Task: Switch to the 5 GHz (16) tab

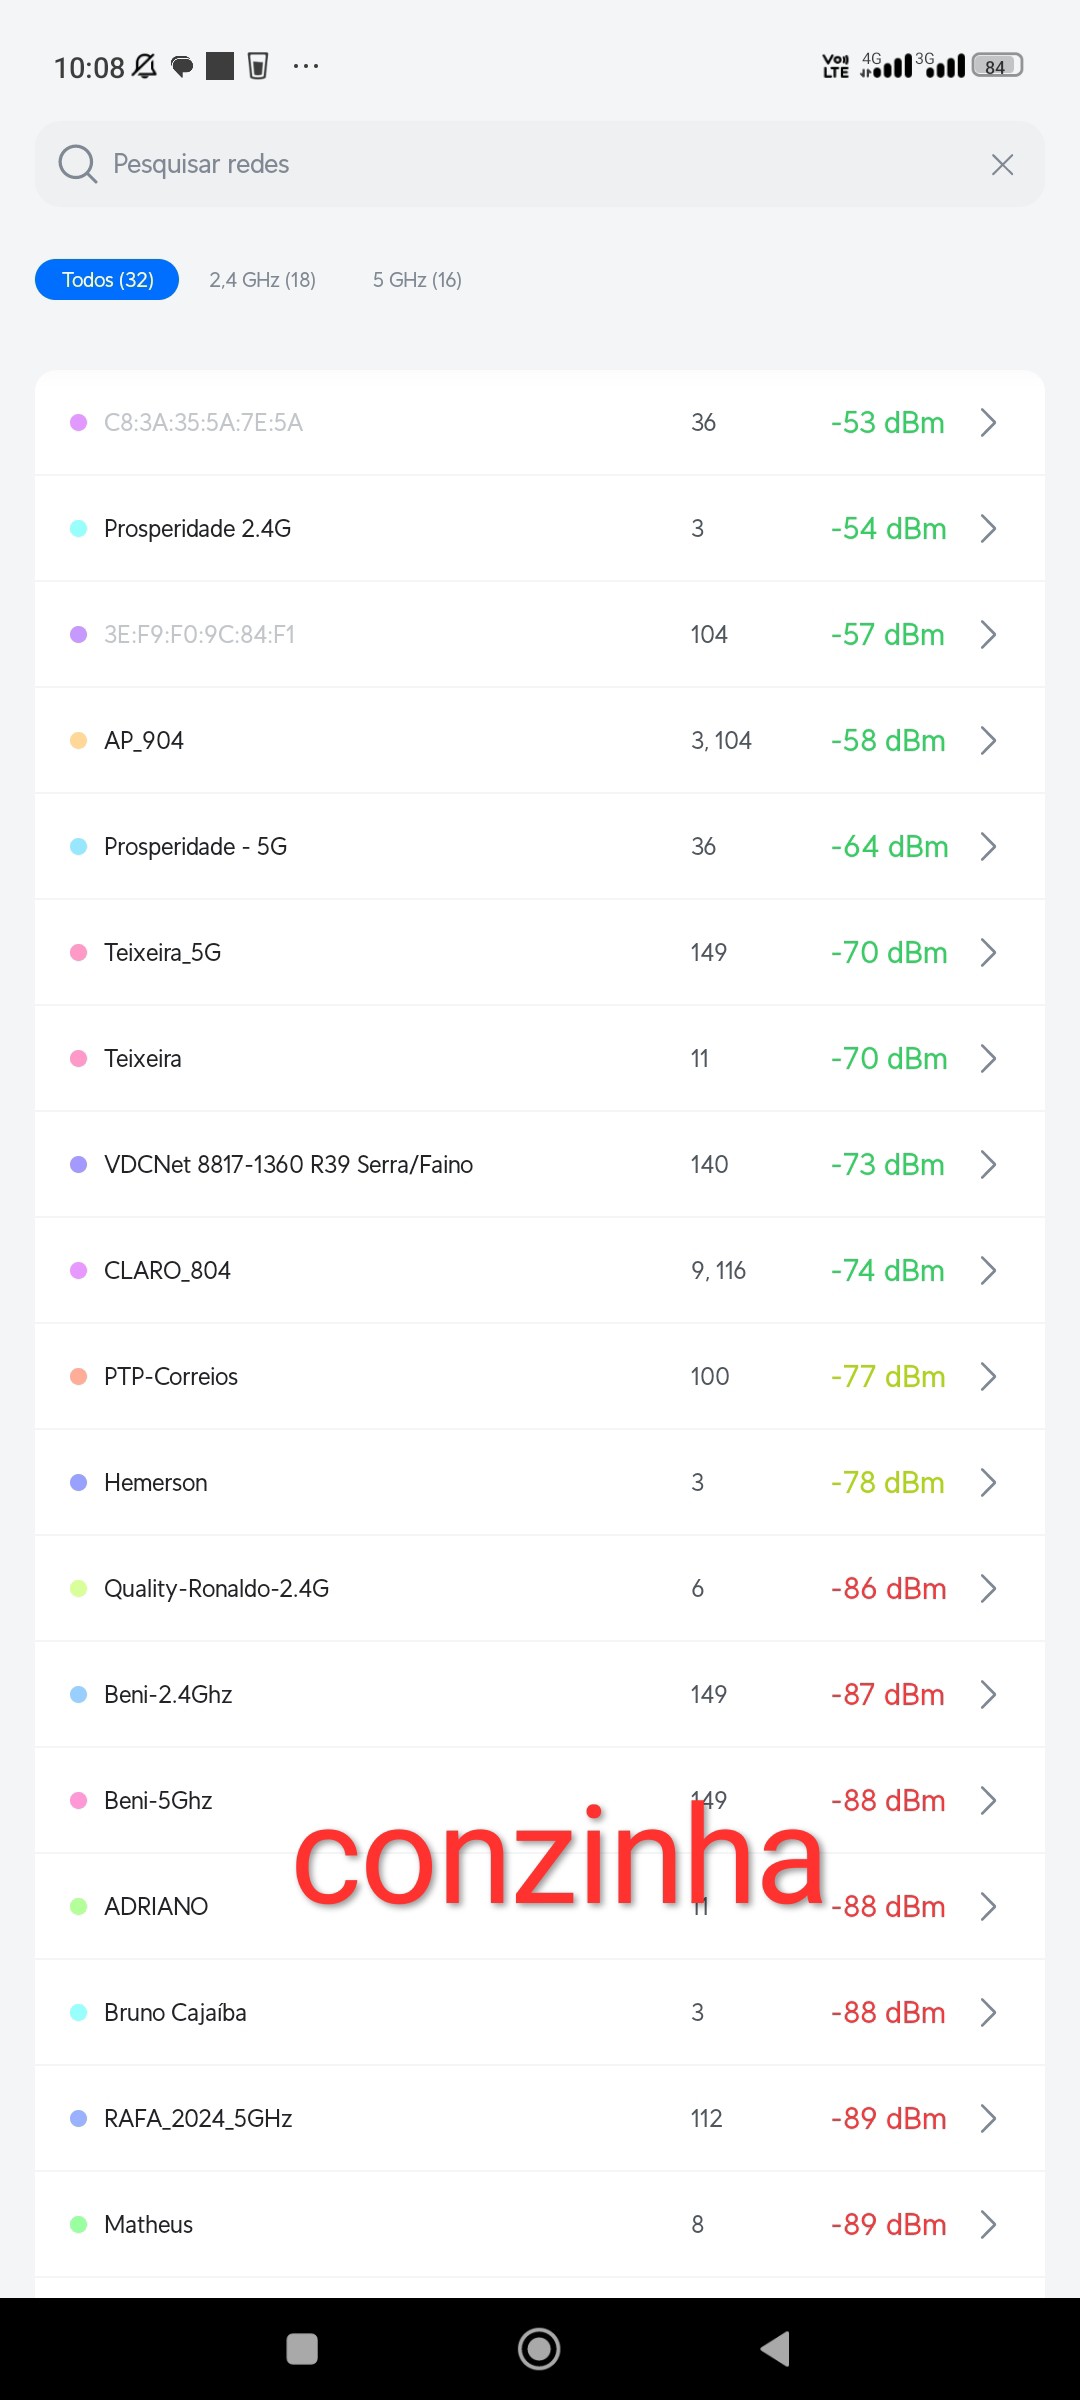Action: click(x=417, y=280)
